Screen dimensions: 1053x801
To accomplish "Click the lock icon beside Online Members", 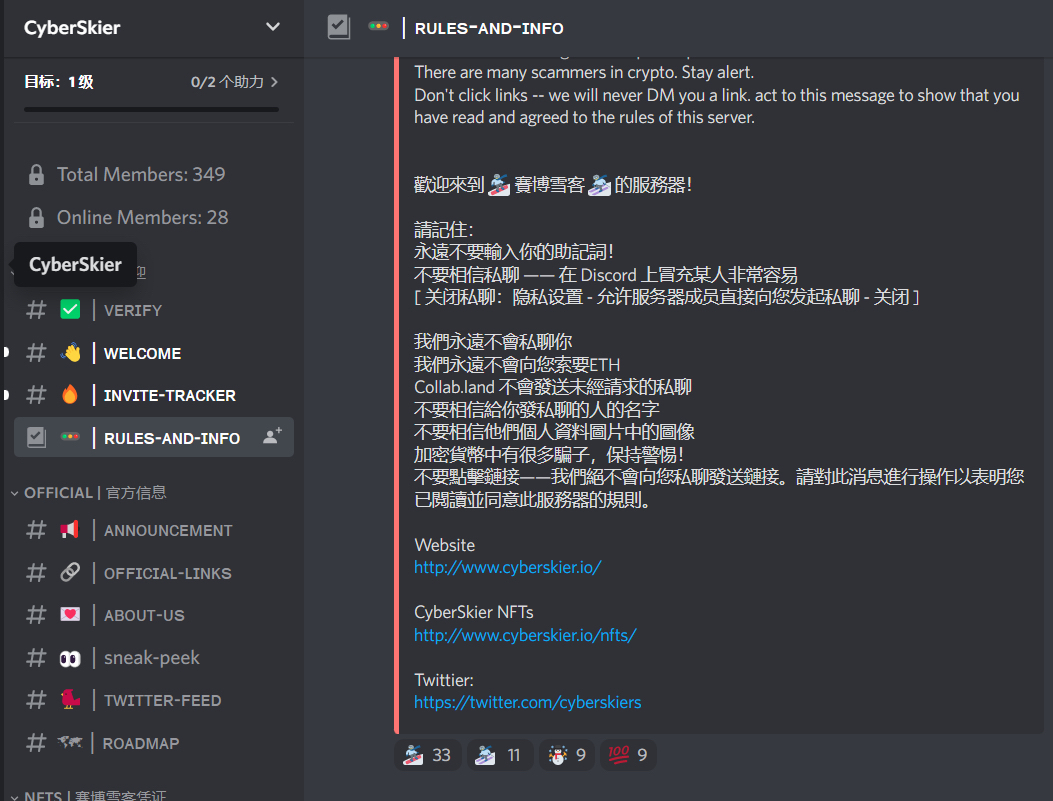I will point(36,218).
